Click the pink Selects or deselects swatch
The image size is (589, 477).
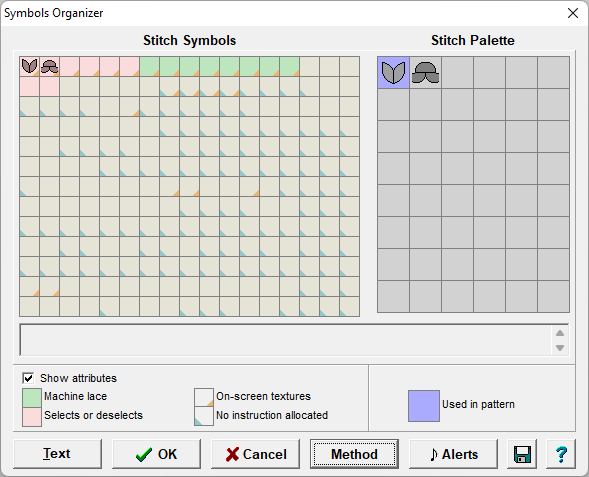32,417
